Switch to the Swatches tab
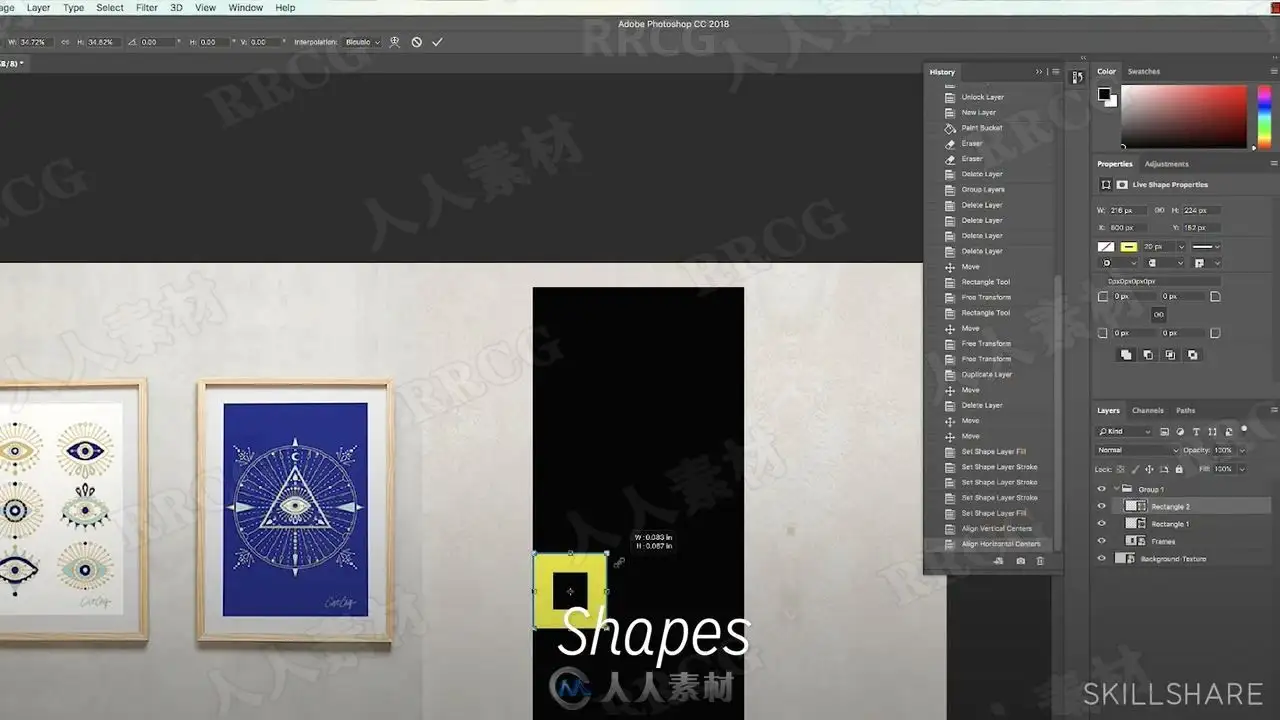 (1144, 72)
